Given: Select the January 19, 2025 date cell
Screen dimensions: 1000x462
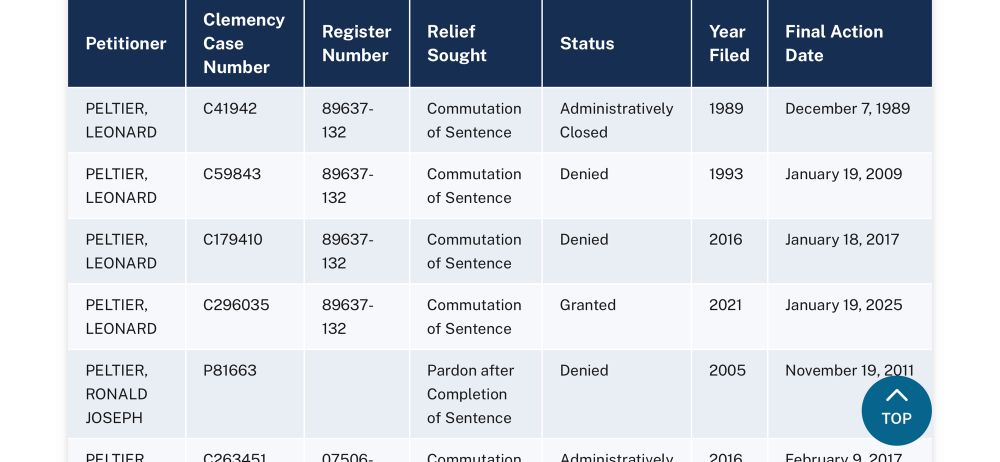Looking at the screenshot, I should (x=850, y=317).
